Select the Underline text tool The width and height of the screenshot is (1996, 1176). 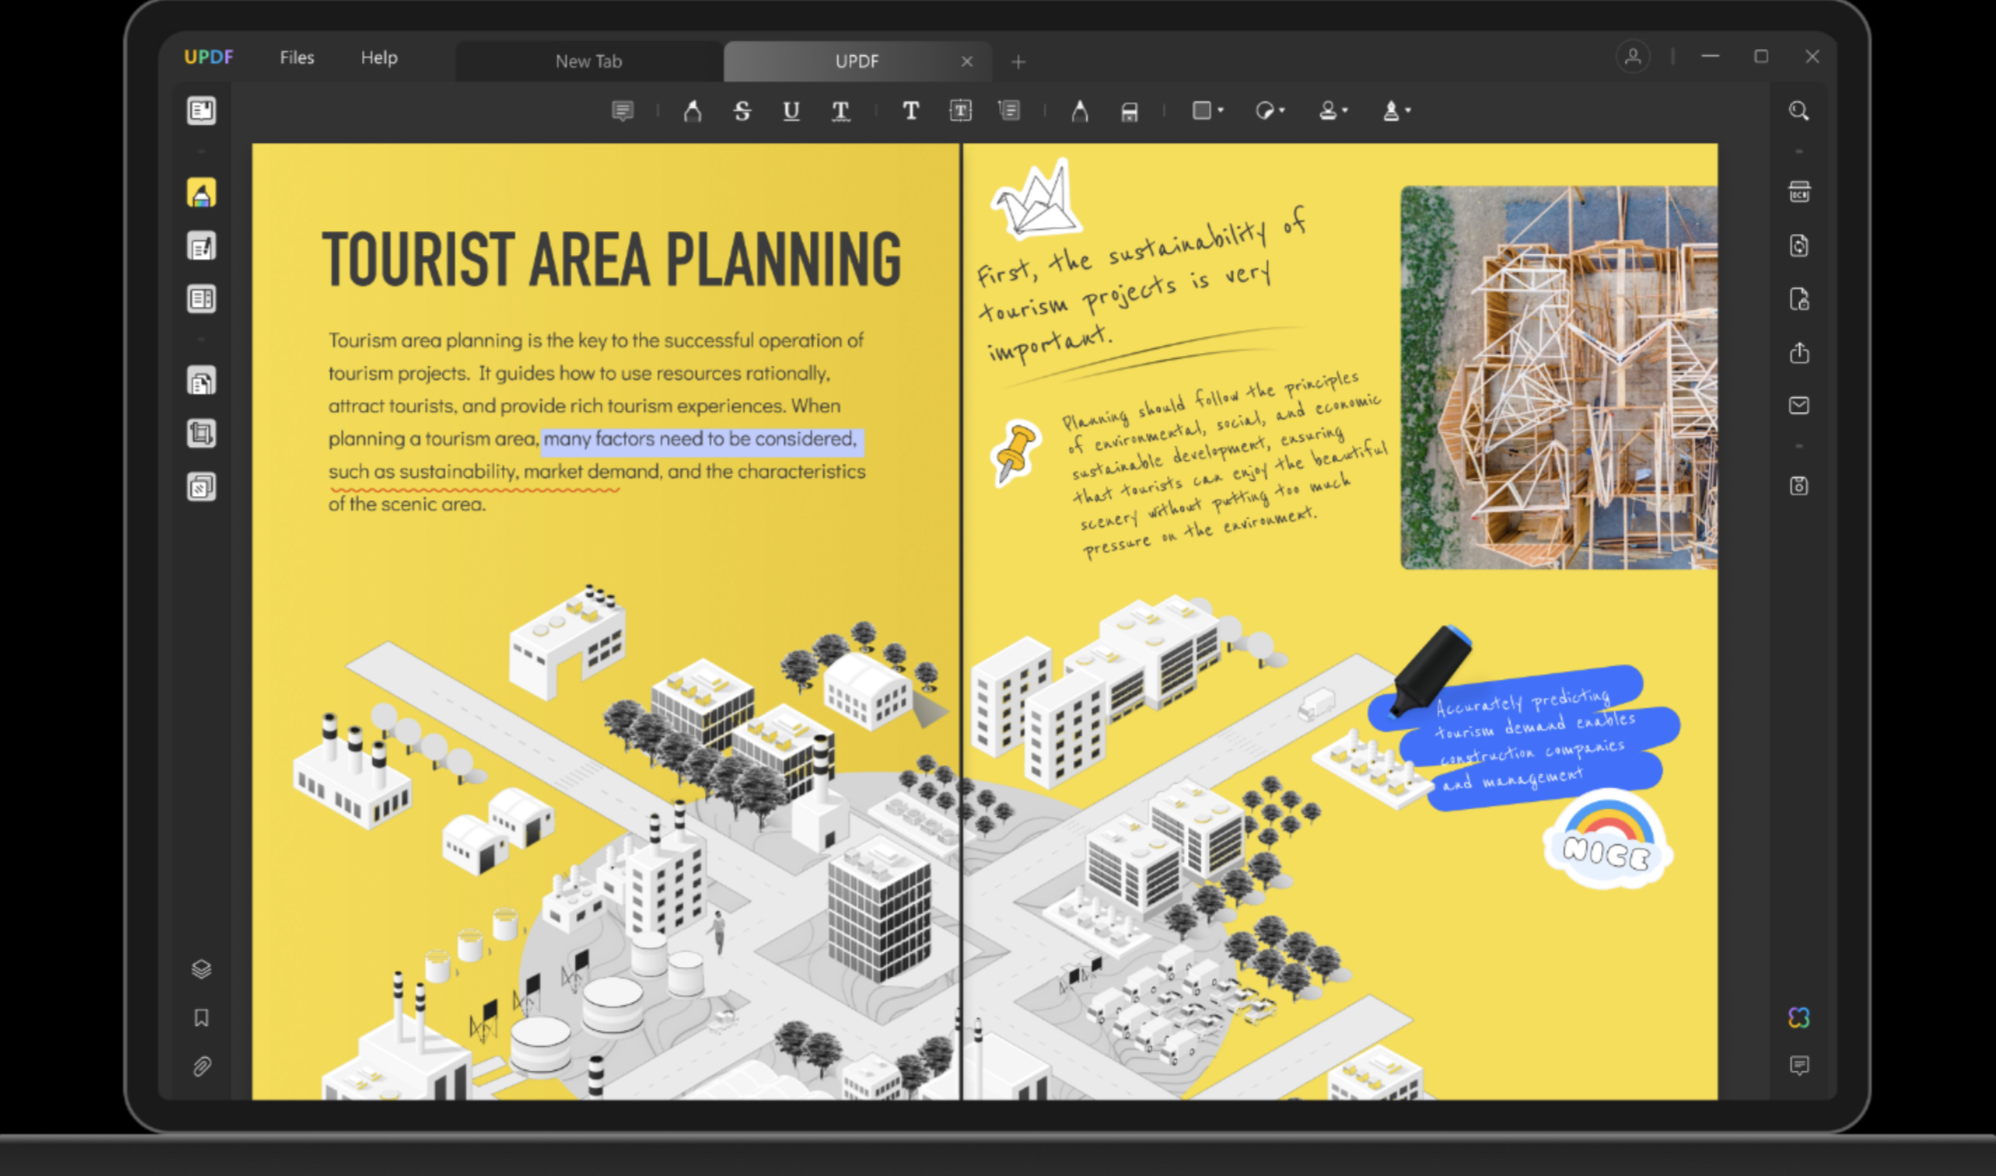click(791, 111)
